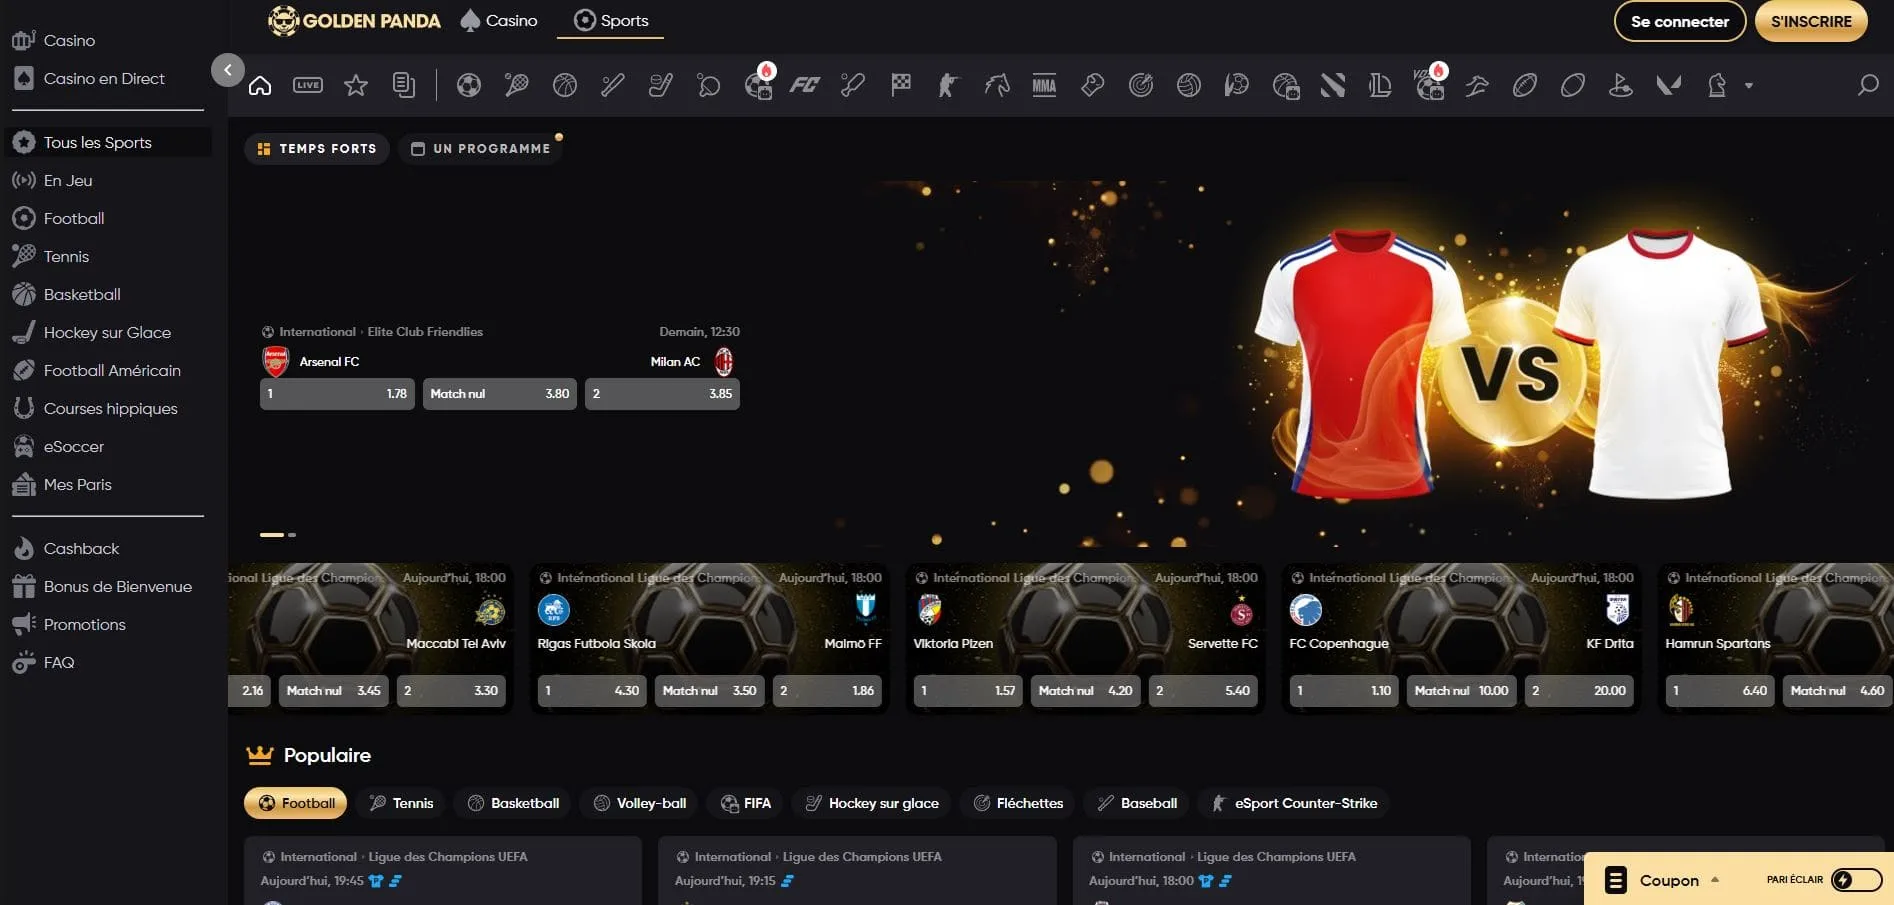Viewport: 1894px width, 905px height.
Task: Select the ice hockey stick icon in toolbar
Action: (661, 86)
